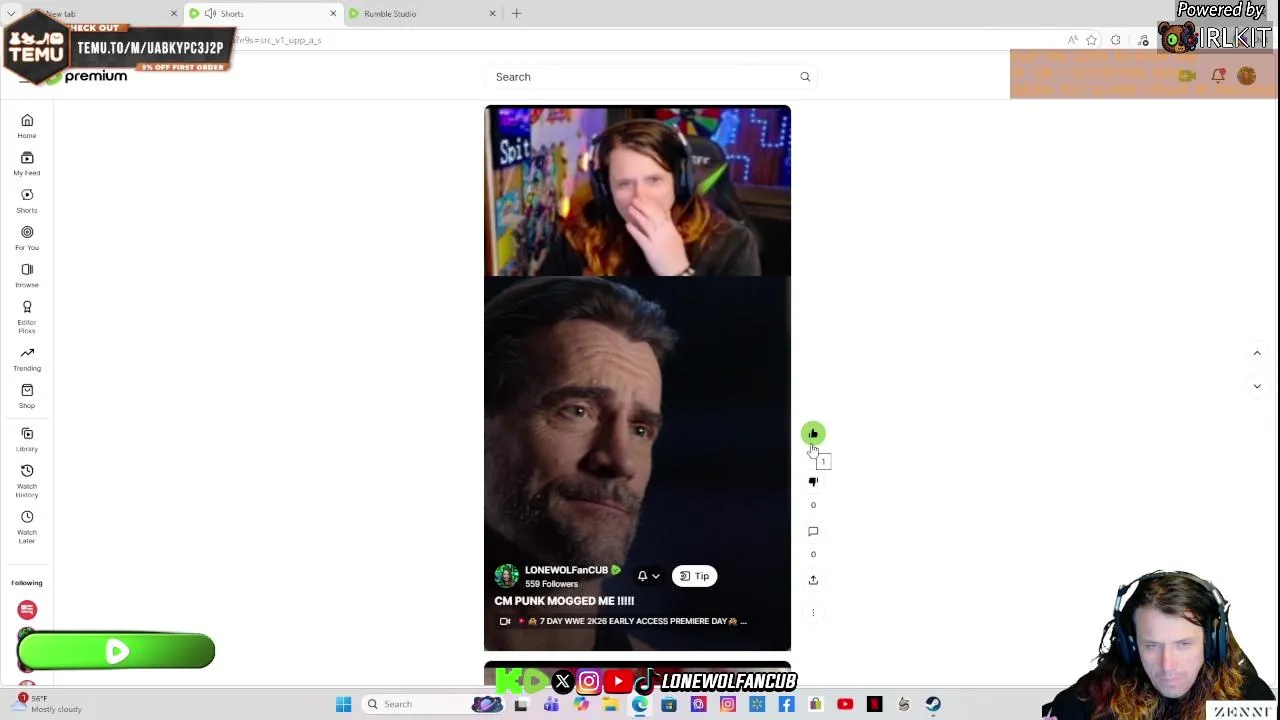Open Steam from the taskbar
1280x720 pixels.
pos(933,704)
